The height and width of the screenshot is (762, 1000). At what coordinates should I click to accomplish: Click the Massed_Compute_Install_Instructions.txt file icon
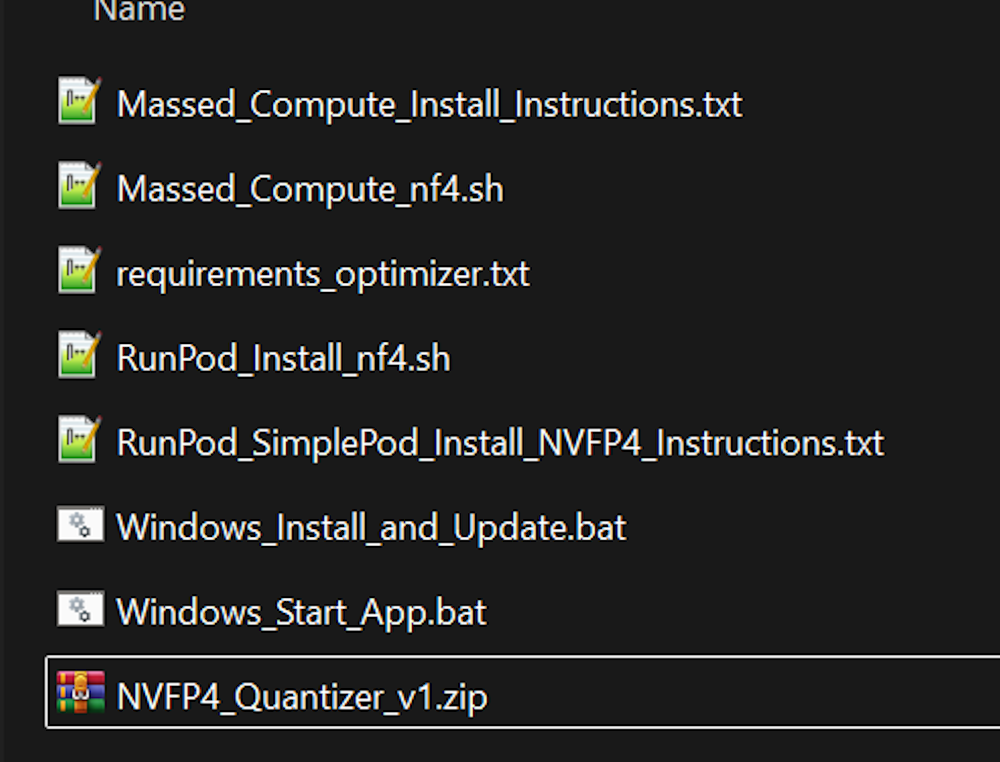tap(79, 101)
